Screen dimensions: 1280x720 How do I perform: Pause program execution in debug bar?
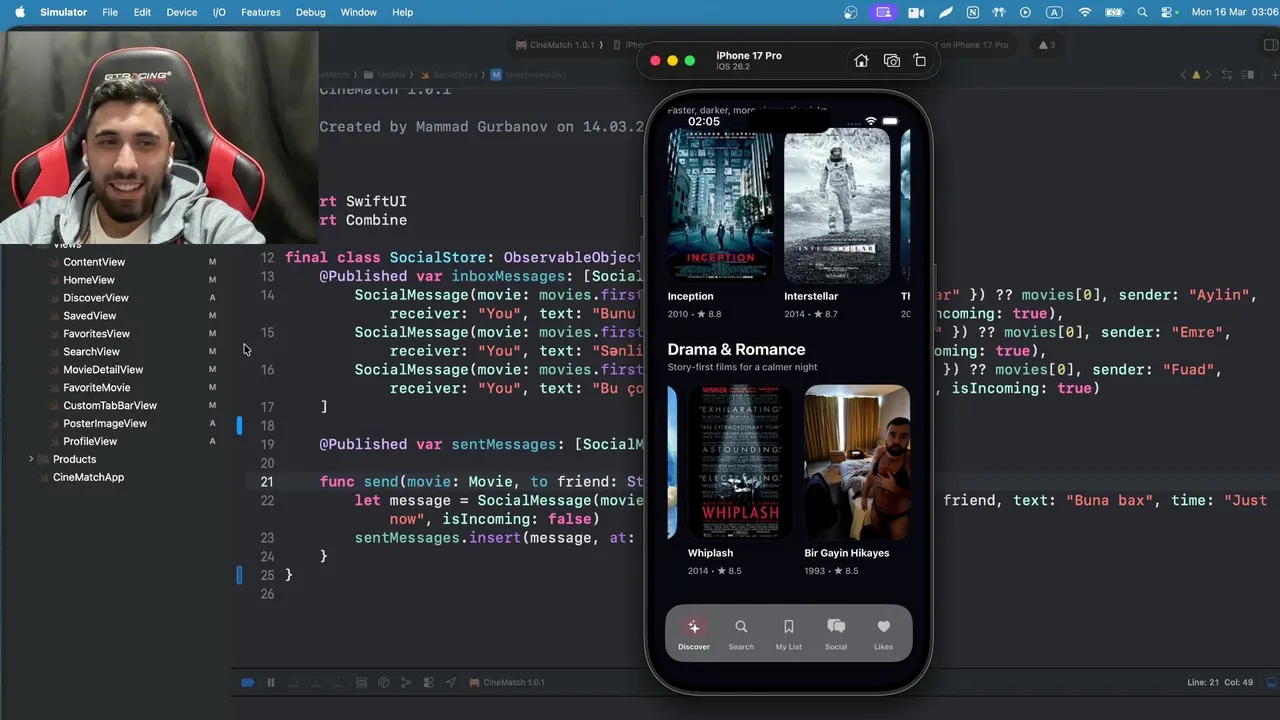point(270,682)
